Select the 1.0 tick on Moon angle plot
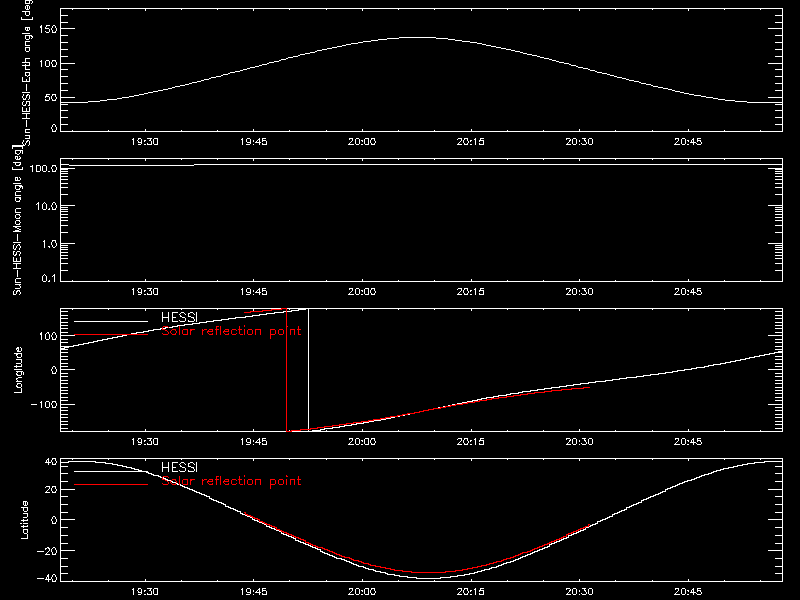Image resolution: width=800 pixels, height=600 pixels. [49, 244]
